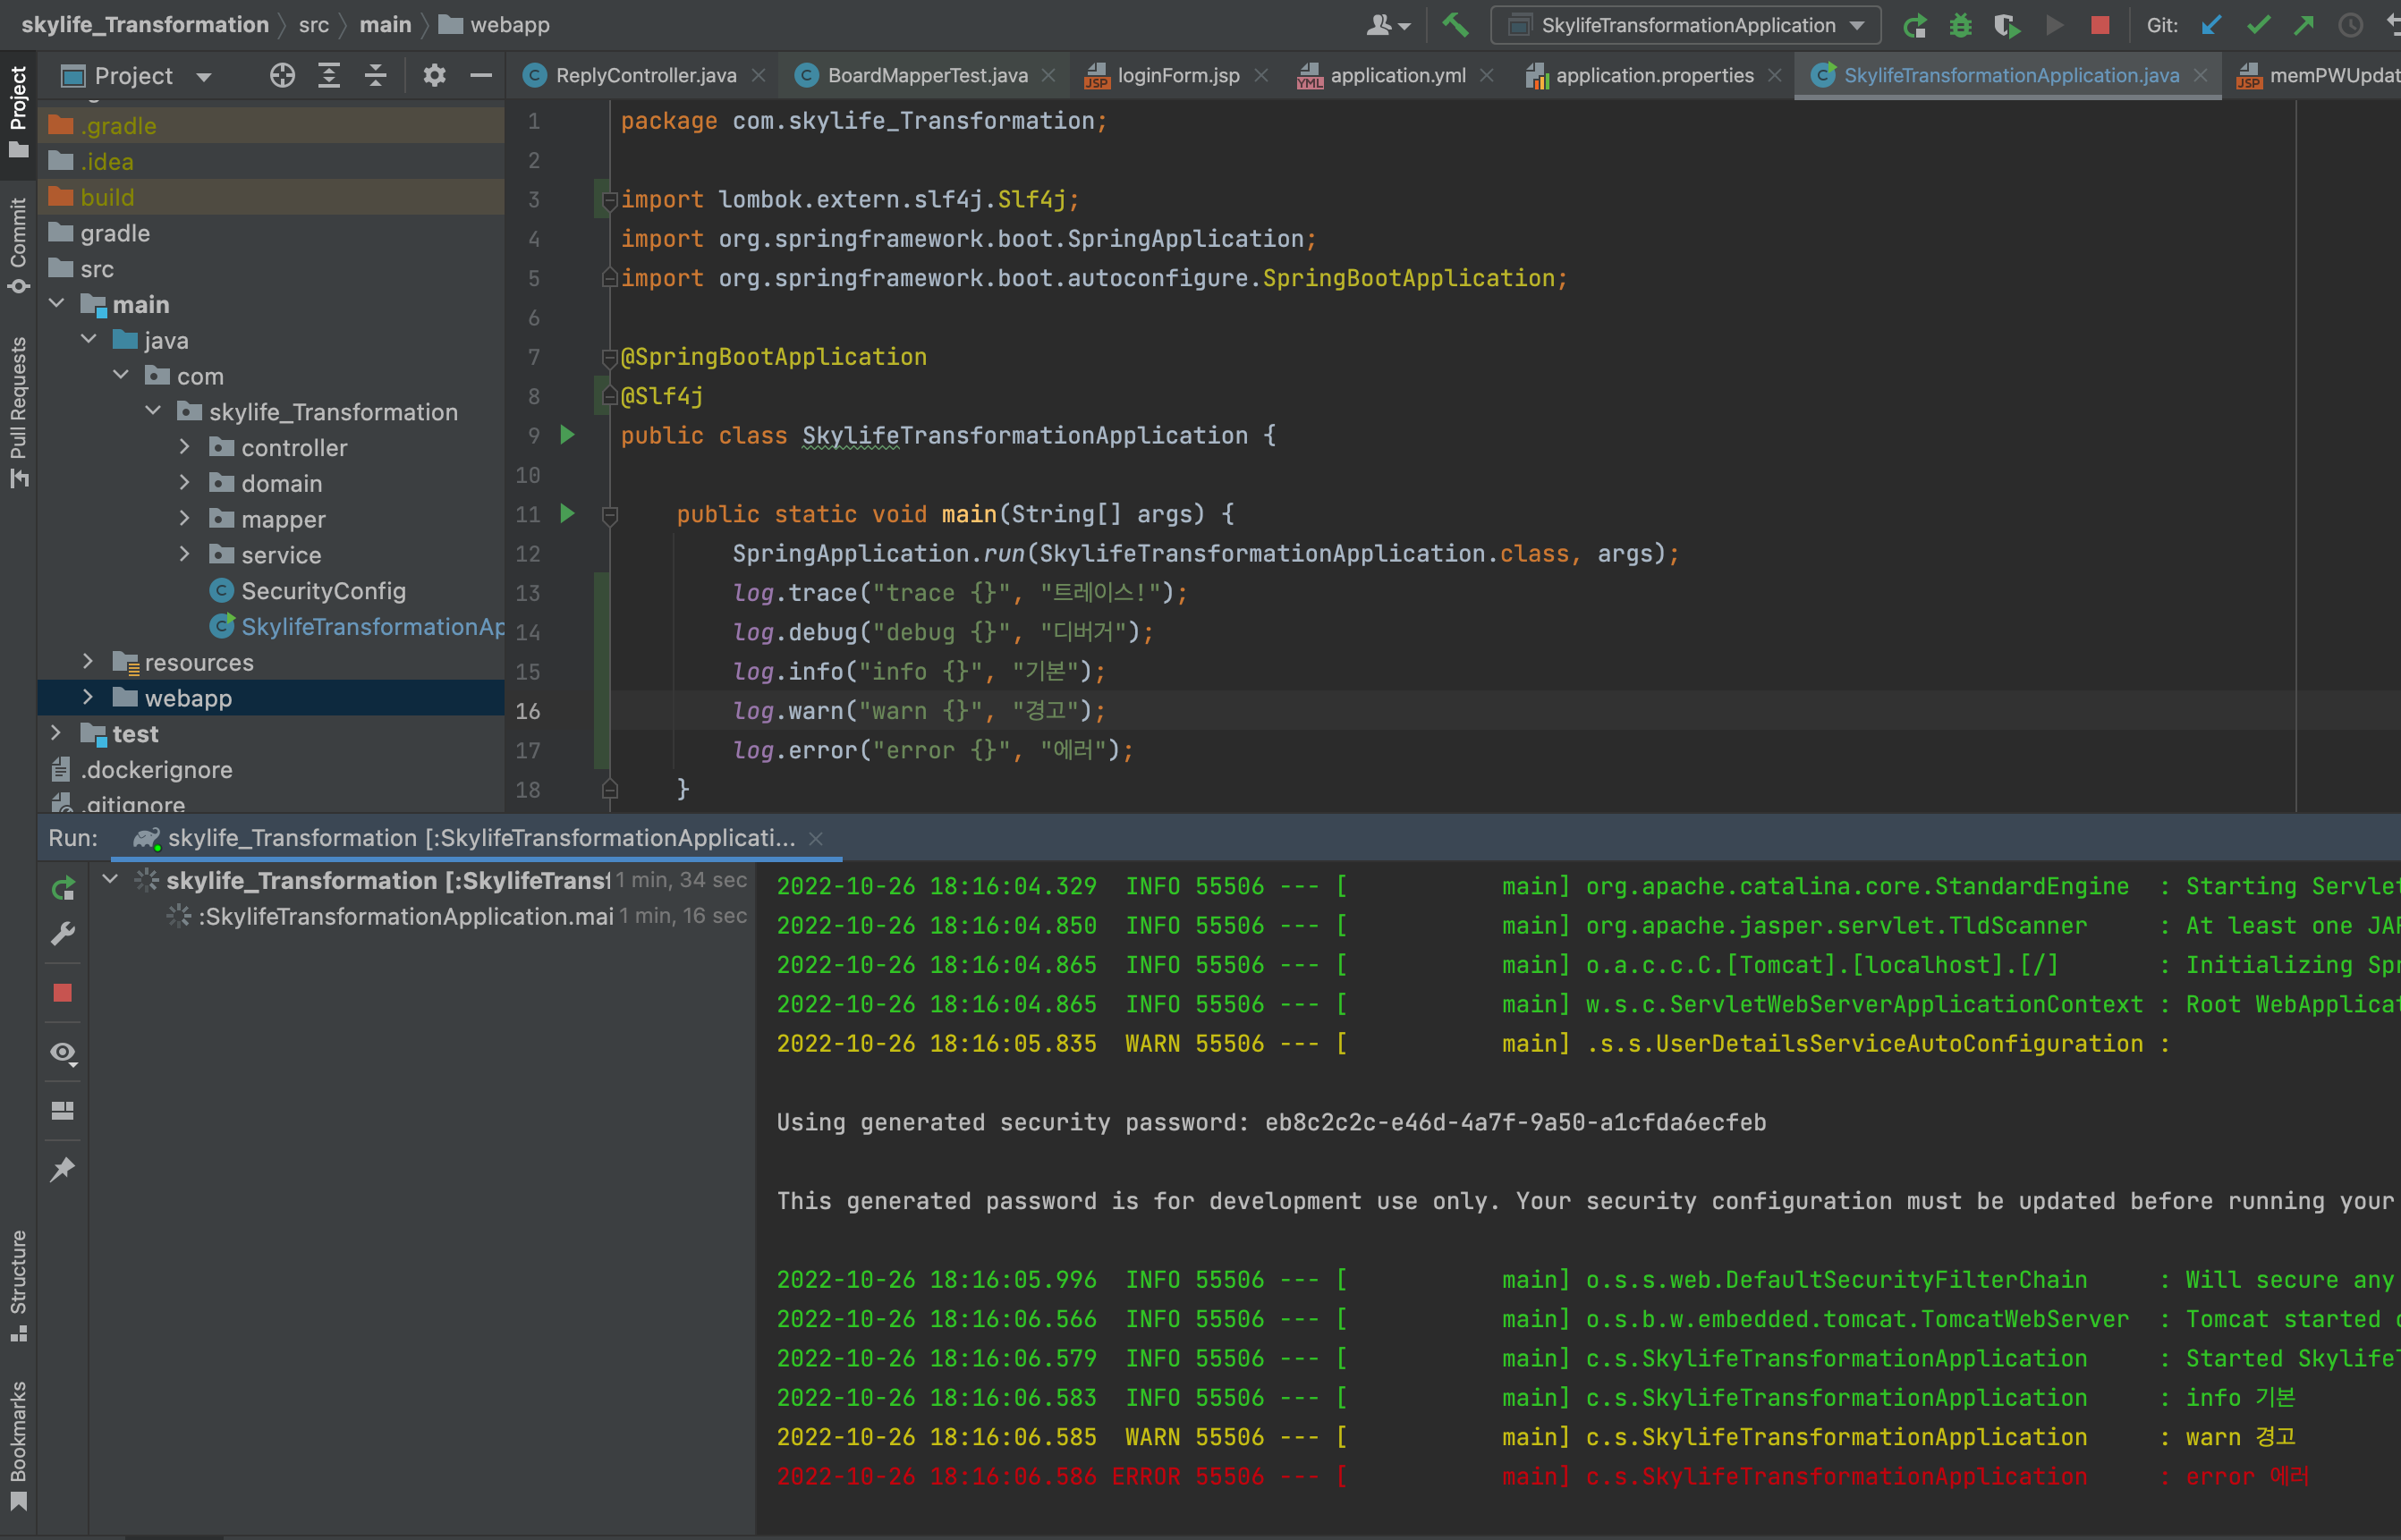Click the Git update project arrow

point(2211,25)
